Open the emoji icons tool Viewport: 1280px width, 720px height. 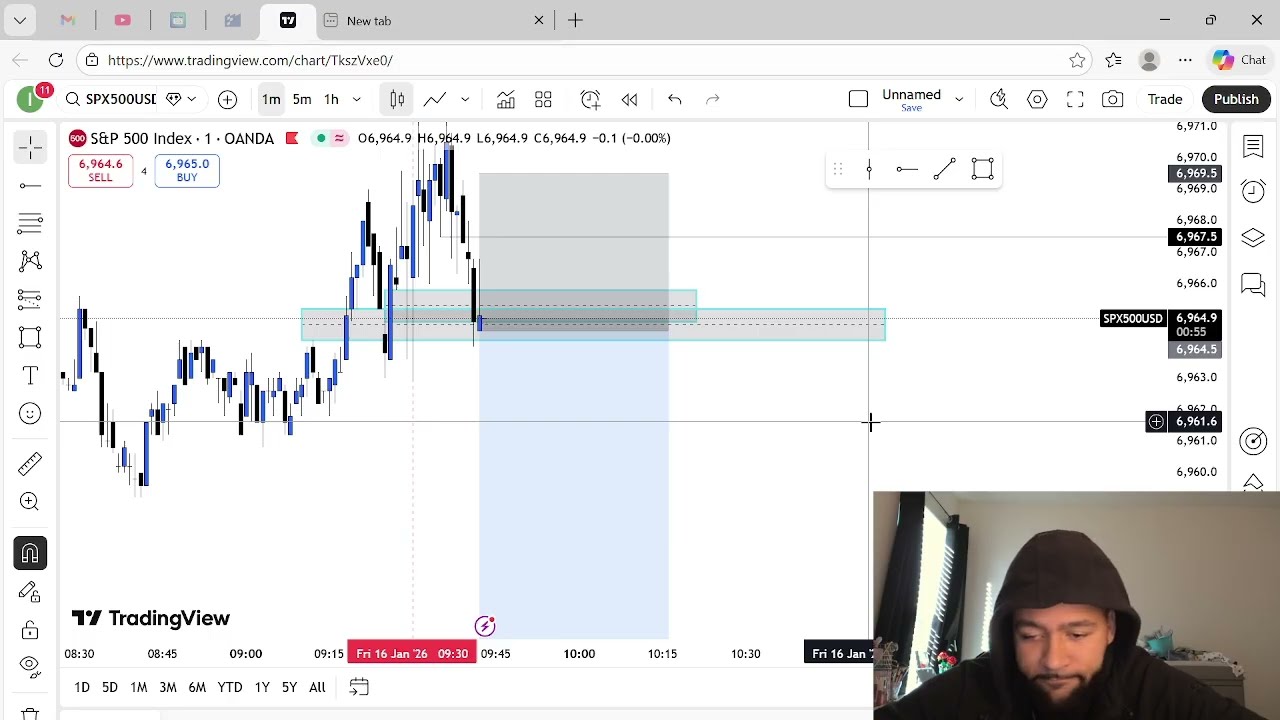pos(30,414)
